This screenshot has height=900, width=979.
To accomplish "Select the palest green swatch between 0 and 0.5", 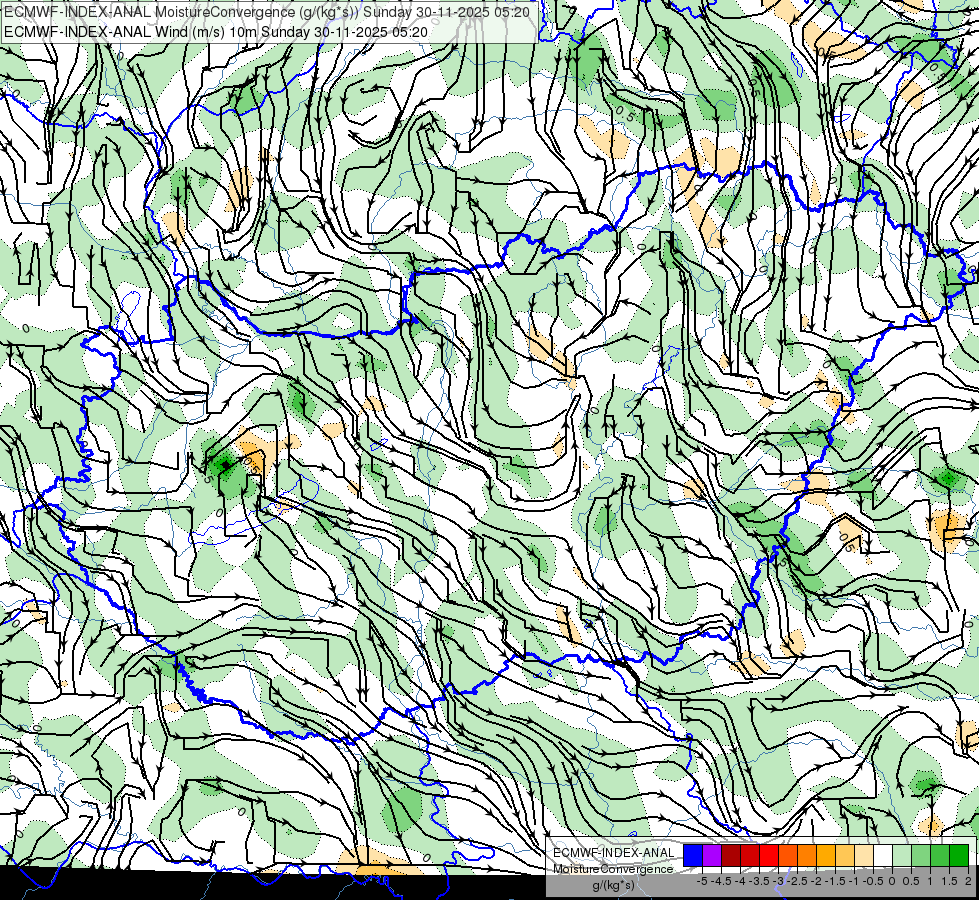I will point(903,855).
